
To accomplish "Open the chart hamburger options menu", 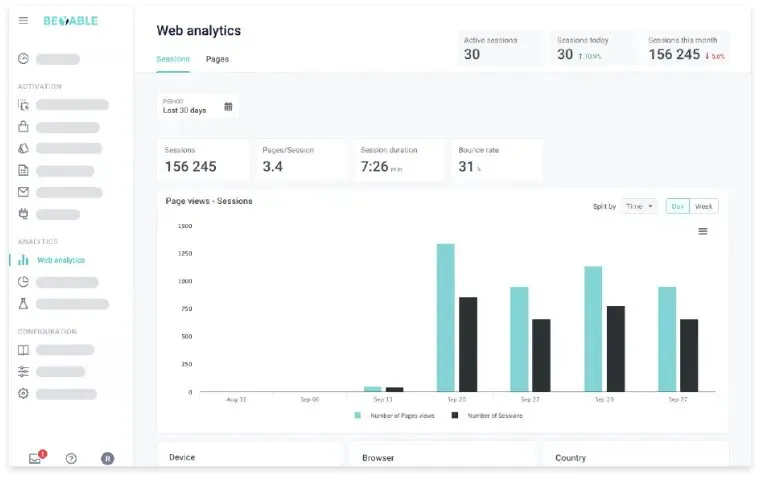I will [x=702, y=231].
